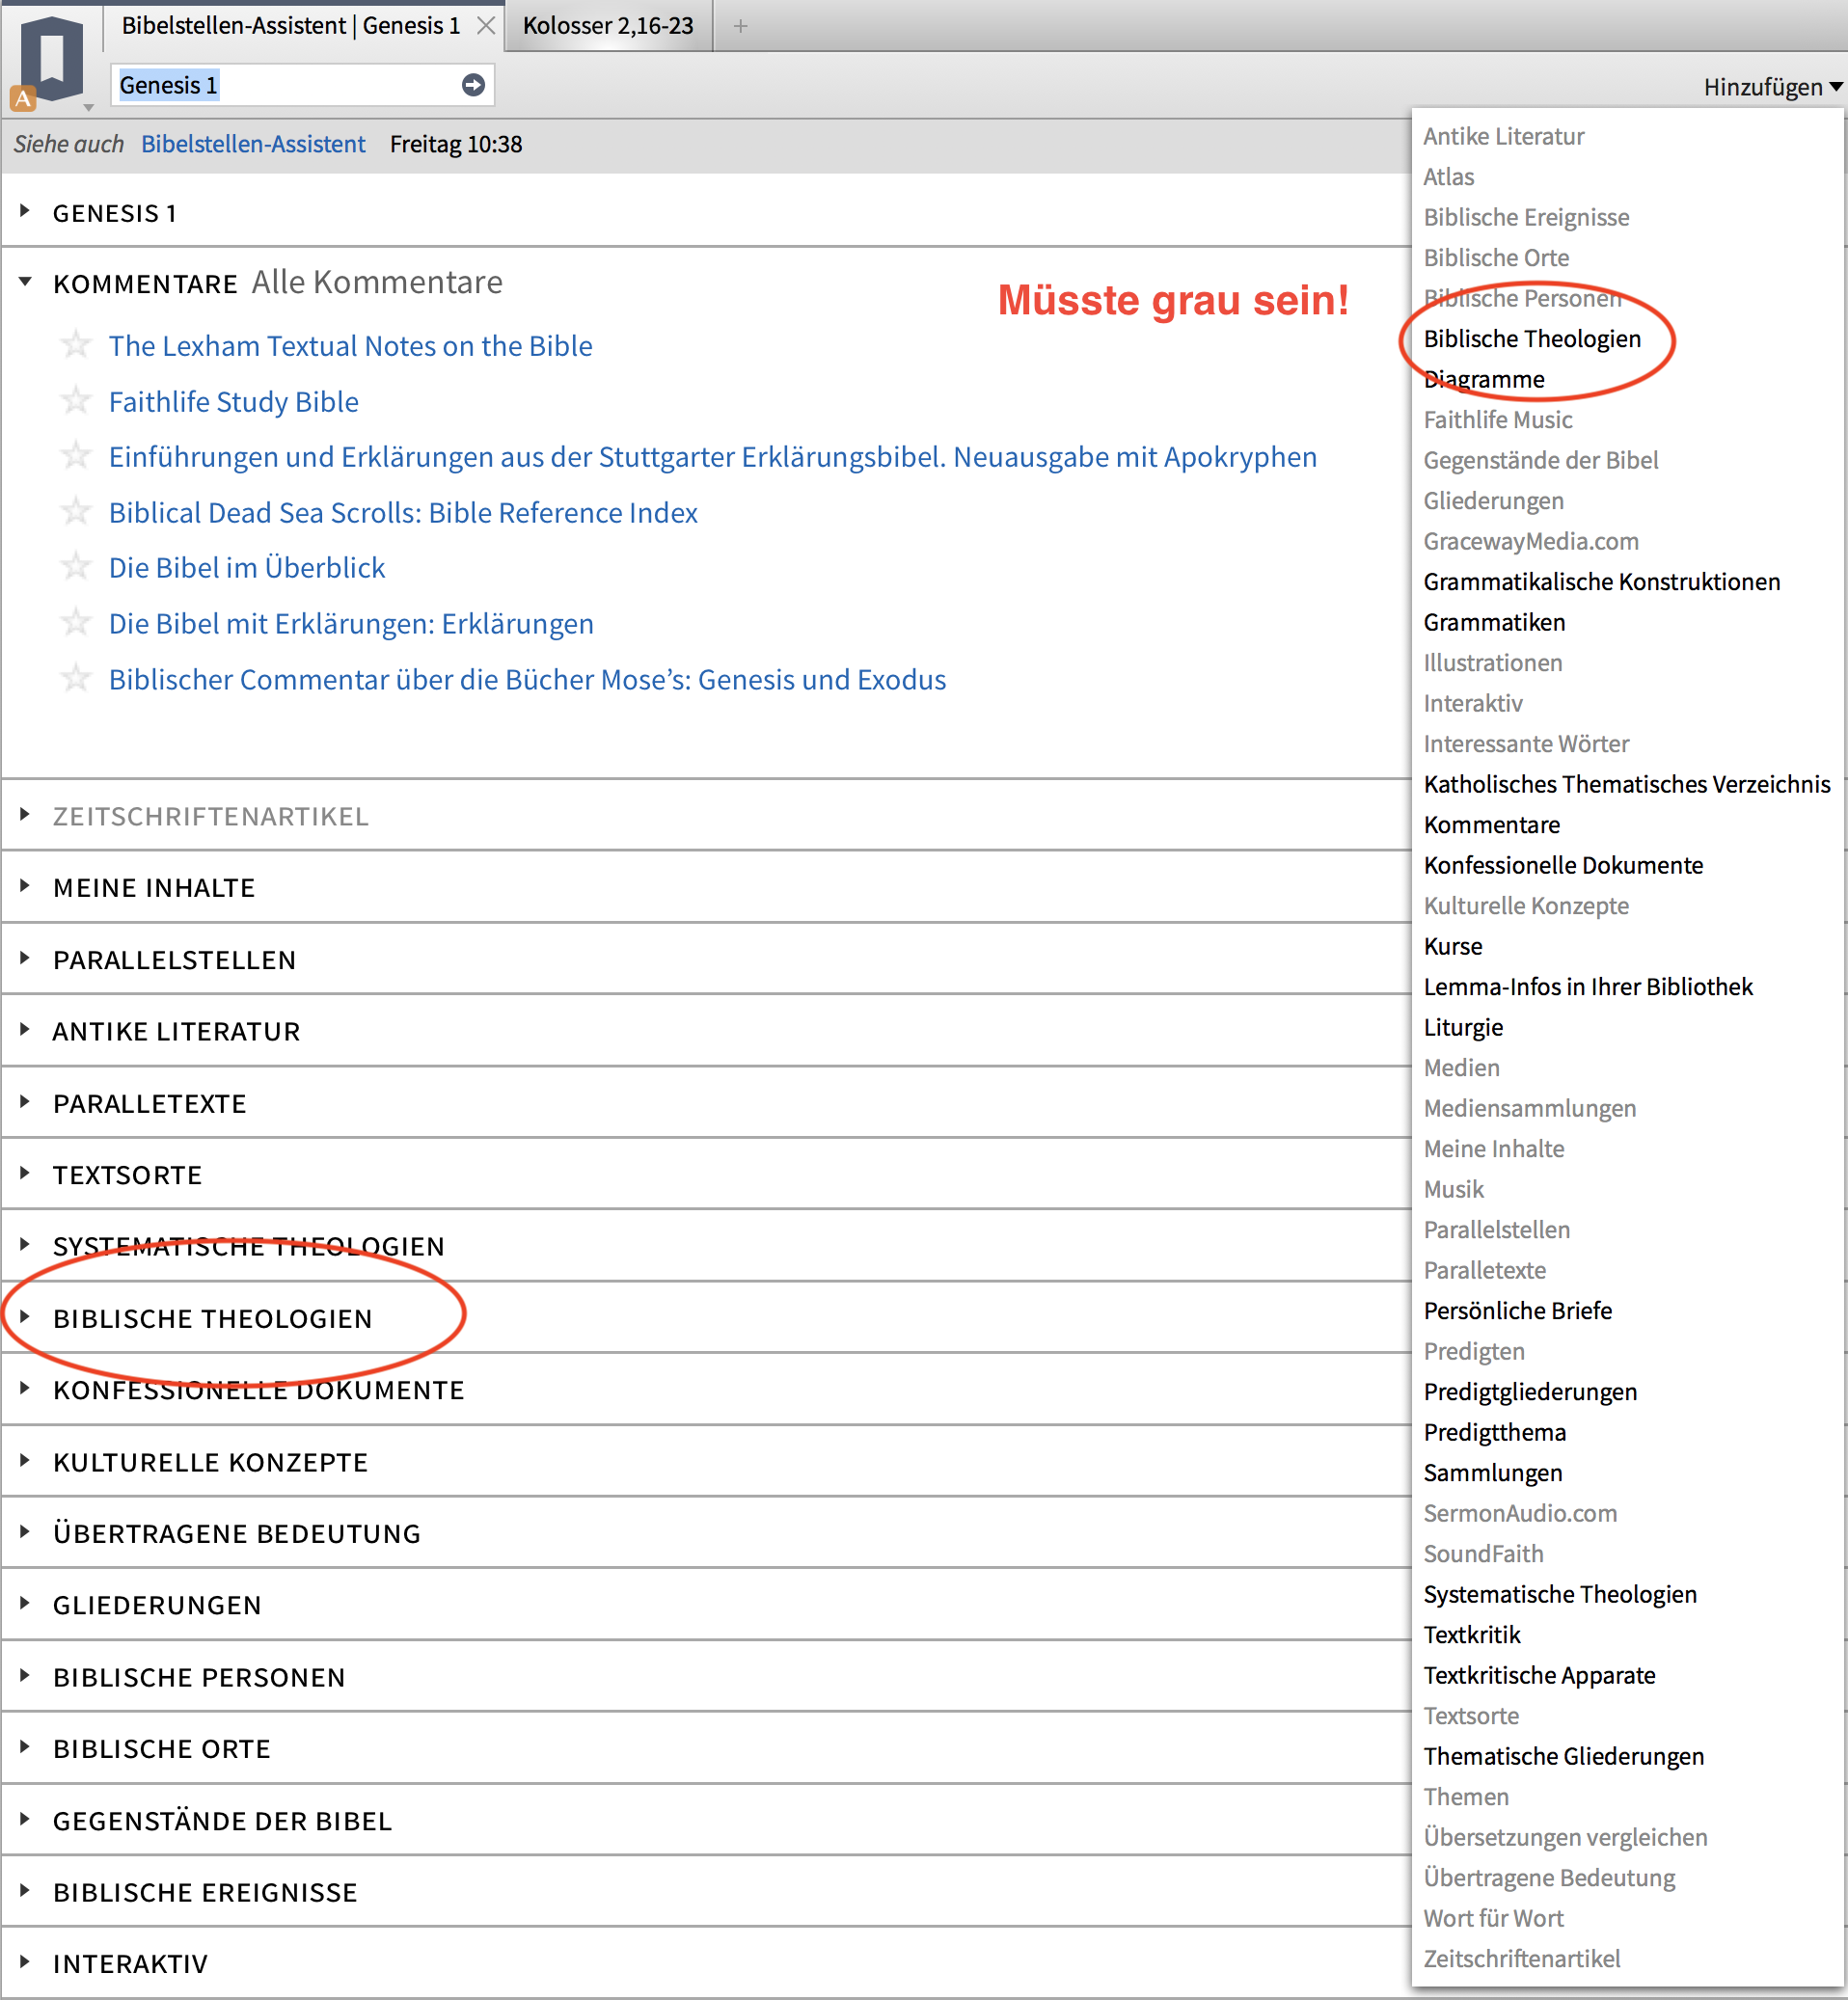This screenshot has height=2000, width=1848.
Task: Expand the Biblische Orte section
Action: 25,1747
